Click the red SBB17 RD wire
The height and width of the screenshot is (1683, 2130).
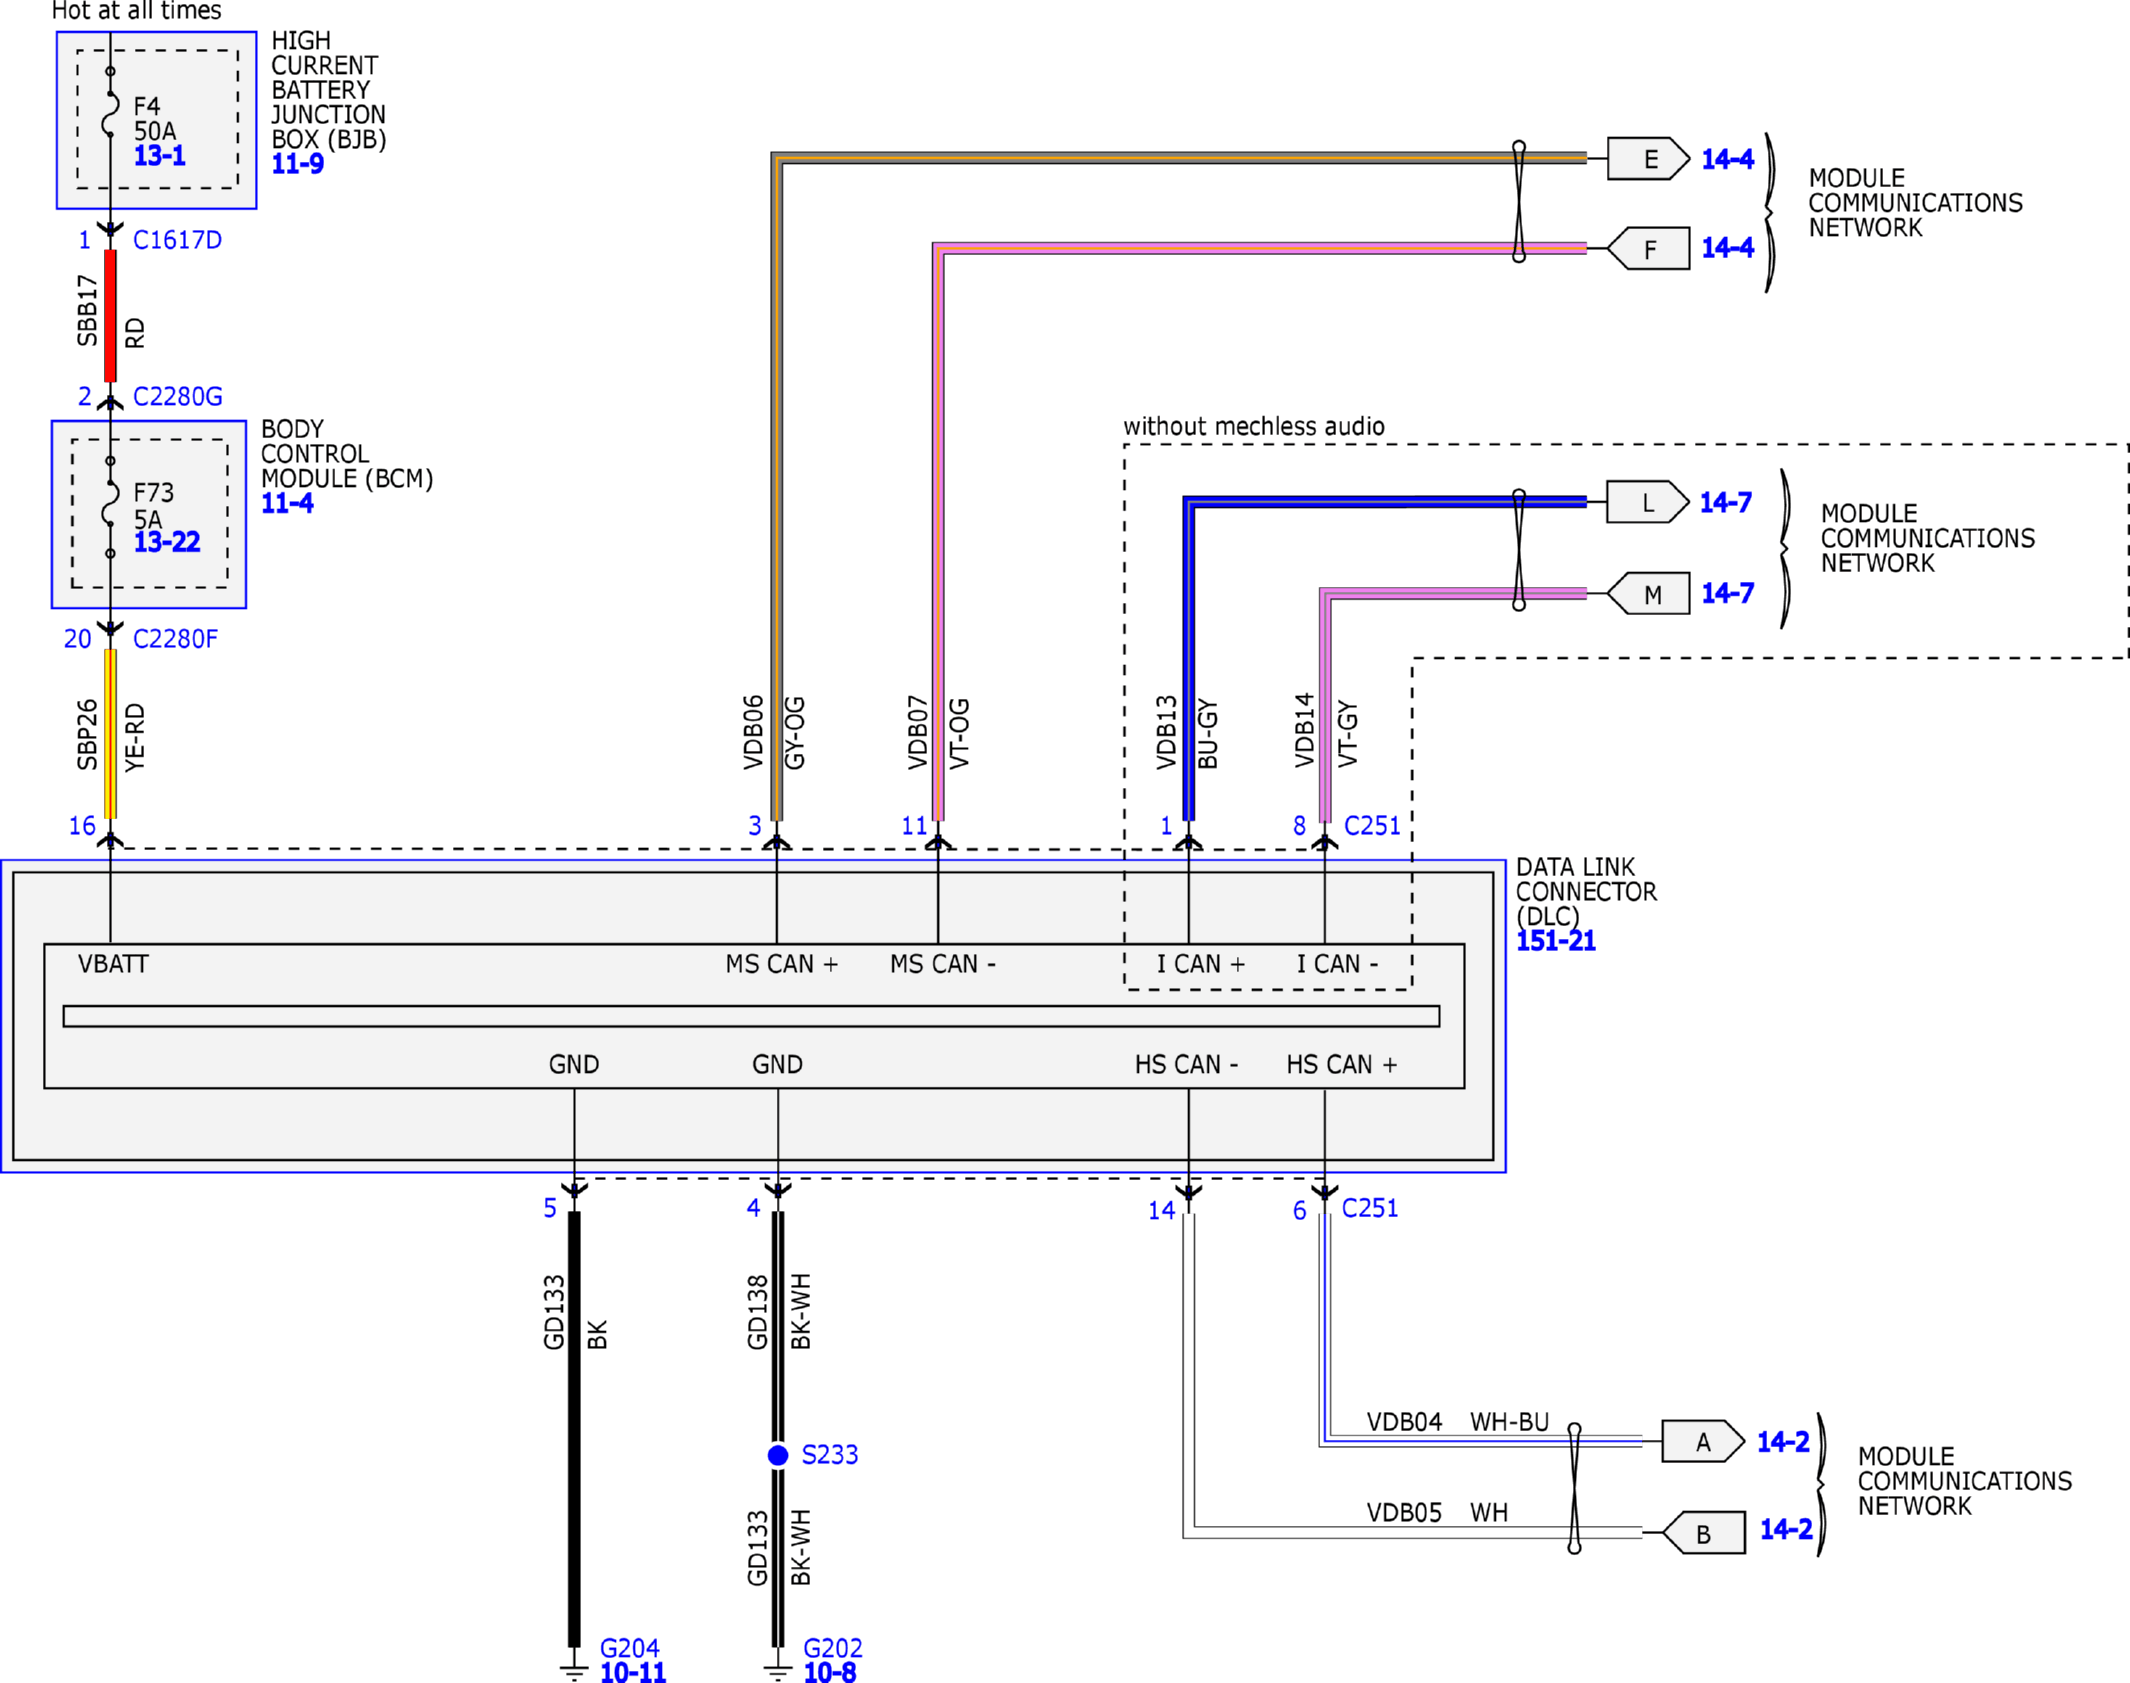(111, 315)
